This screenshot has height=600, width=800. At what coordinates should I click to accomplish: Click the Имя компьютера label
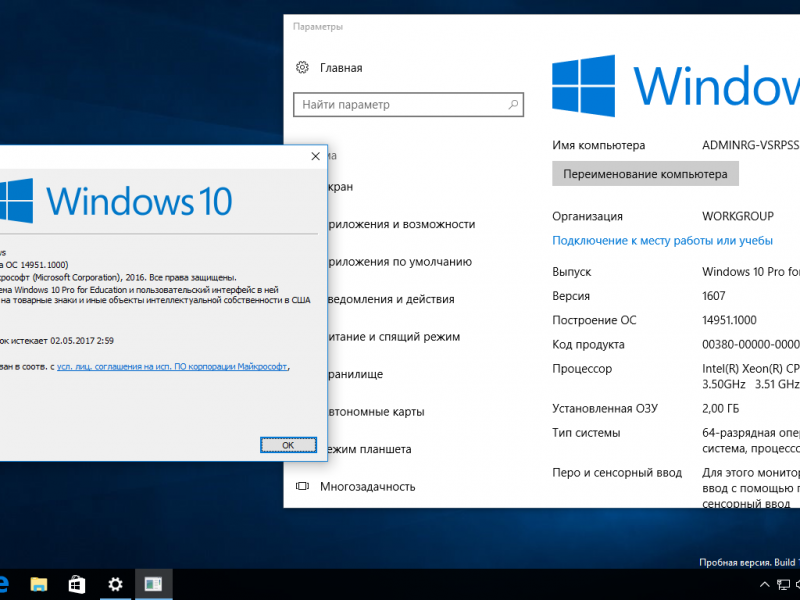pos(598,145)
